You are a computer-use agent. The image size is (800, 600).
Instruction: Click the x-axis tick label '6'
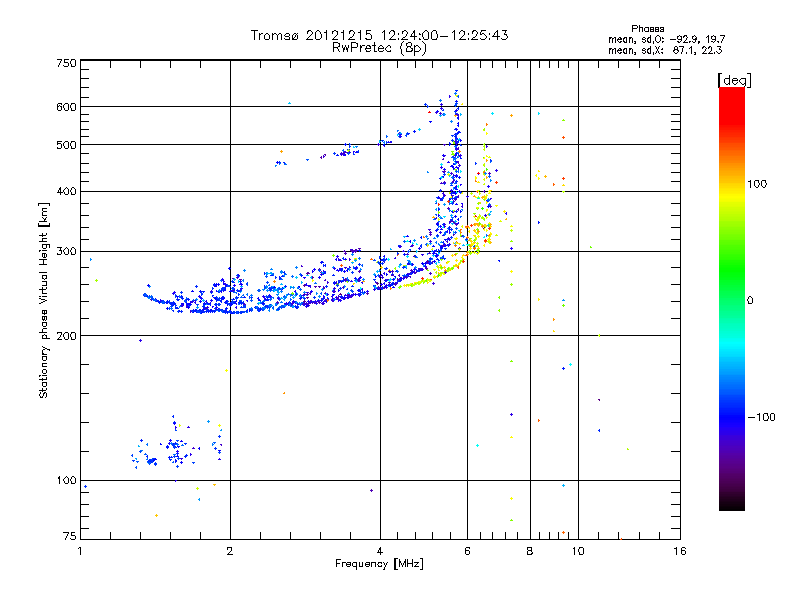click(467, 551)
